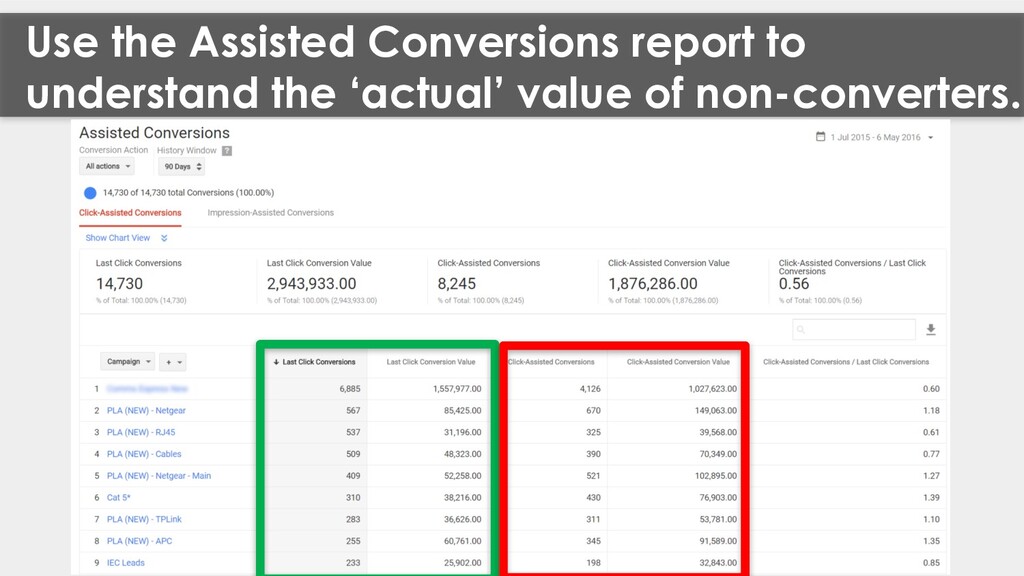Open the IEC Leads campaign link
Screen dimensions: 1024x576
[126, 563]
